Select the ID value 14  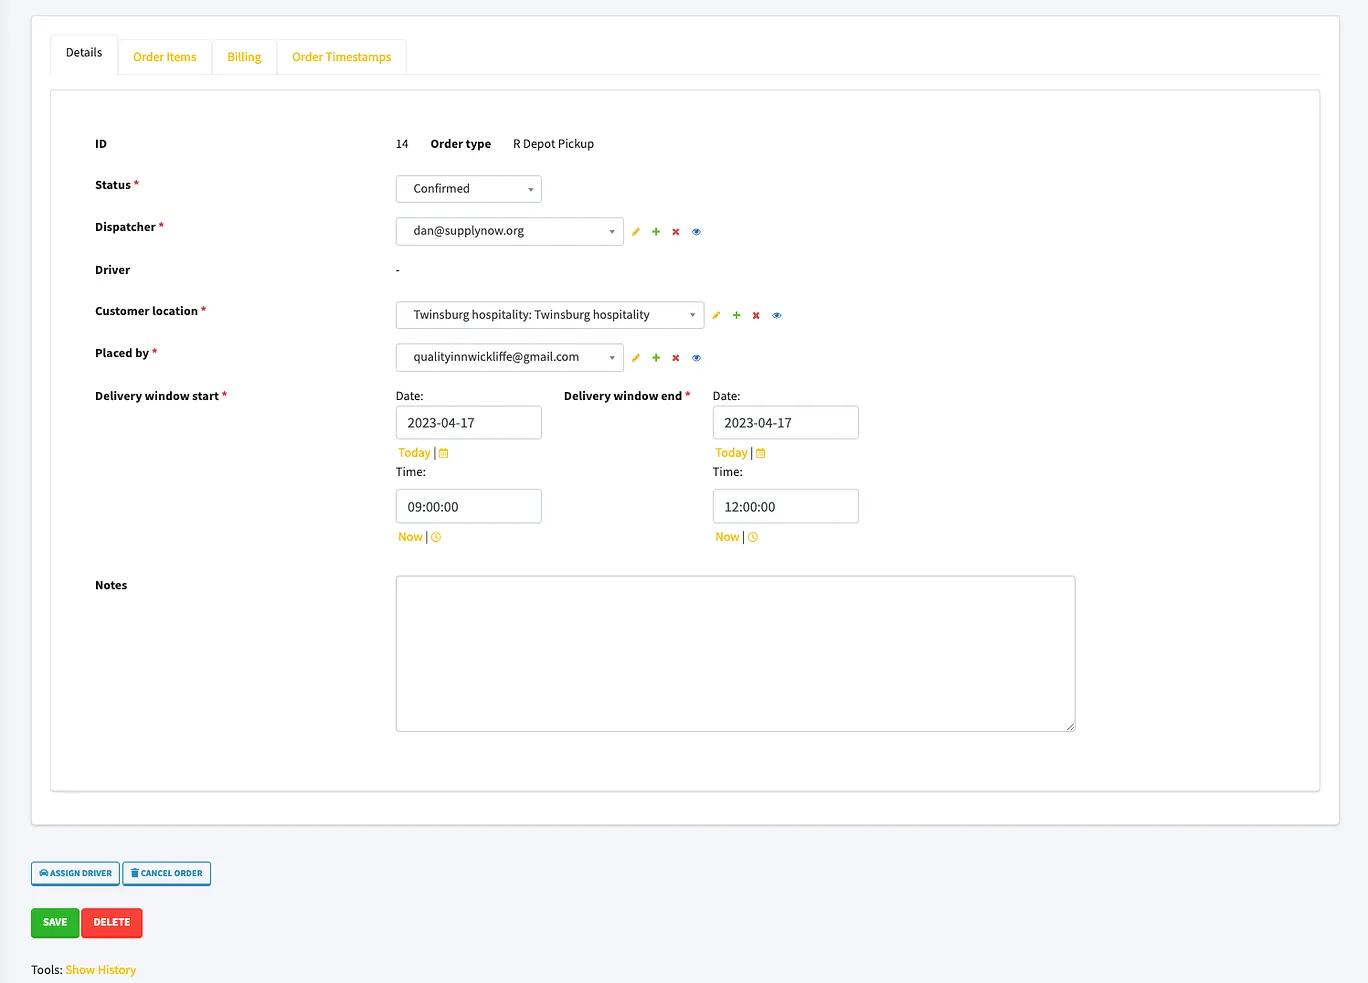pyautogui.click(x=402, y=144)
